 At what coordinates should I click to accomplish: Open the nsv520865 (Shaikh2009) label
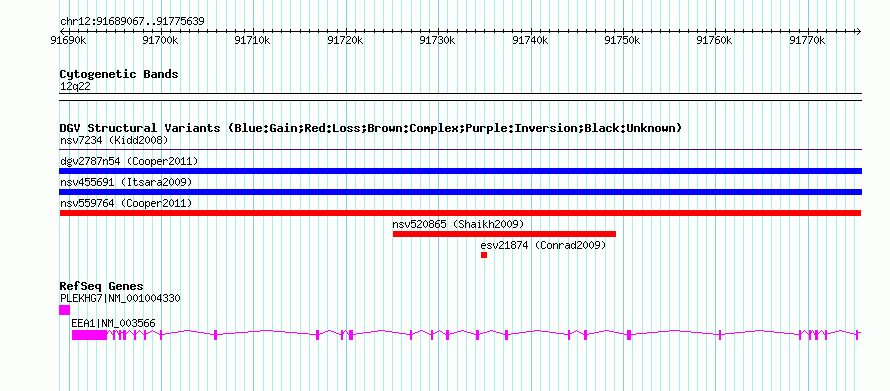coord(458,224)
